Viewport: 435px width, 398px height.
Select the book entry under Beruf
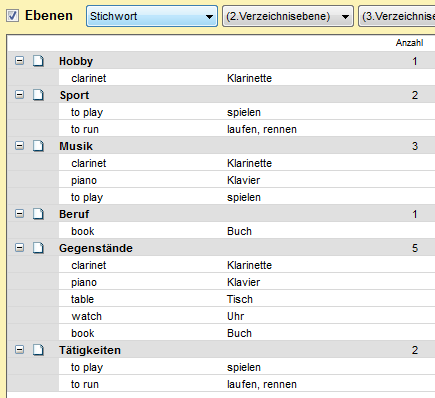[x=247, y=231]
